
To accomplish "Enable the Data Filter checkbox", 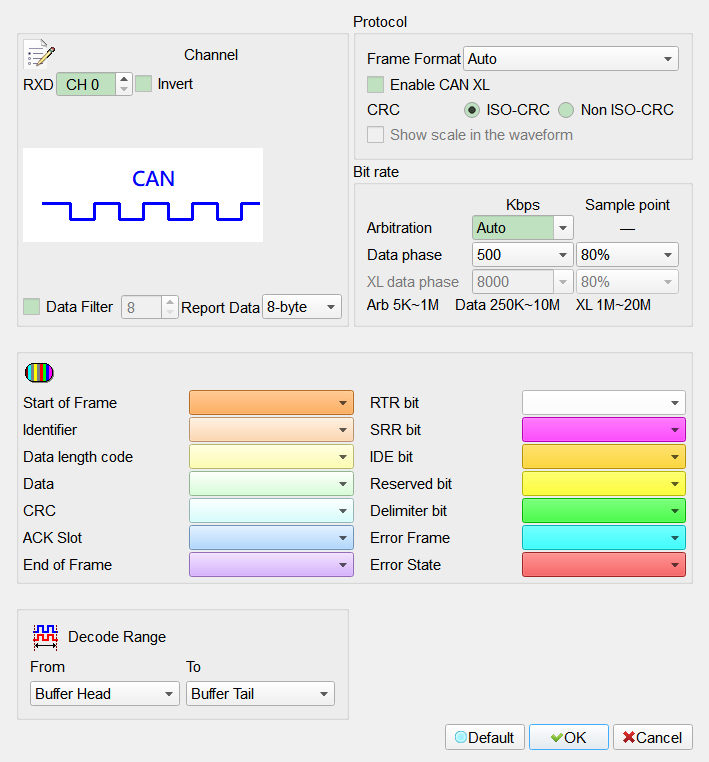I will click(x=32, y=307).
